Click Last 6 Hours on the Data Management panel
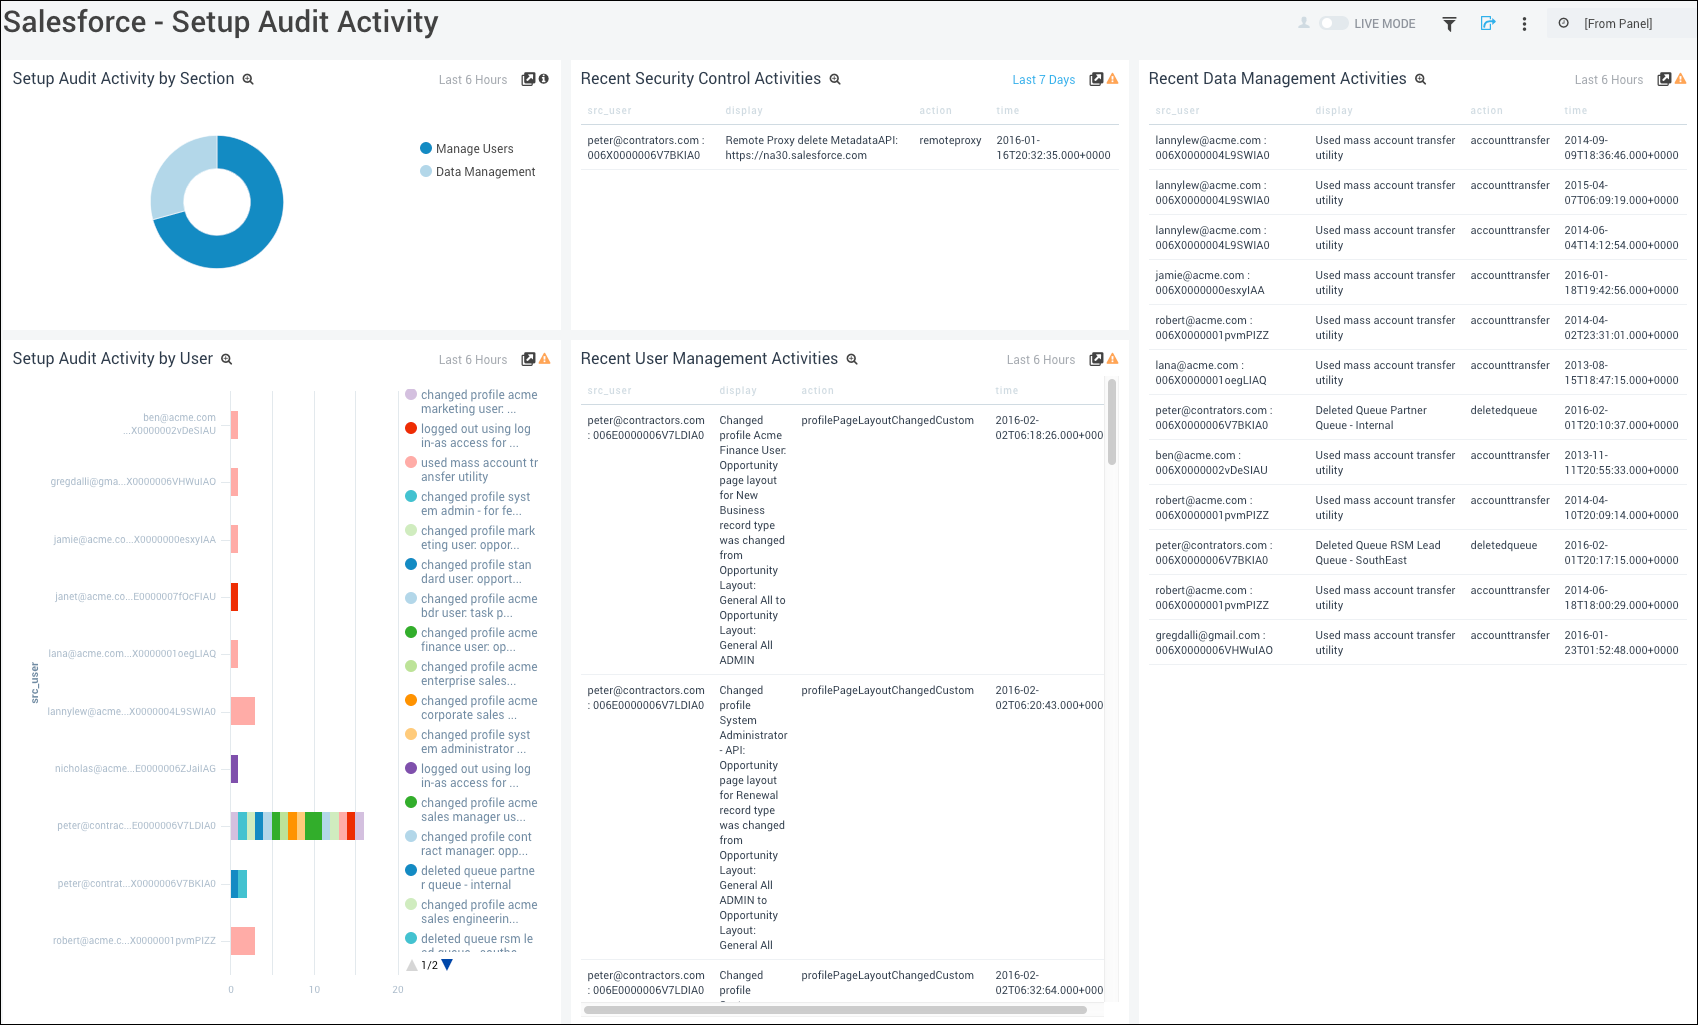The height and width of the screenshot is (1025, 1698). pos(1608,79)
